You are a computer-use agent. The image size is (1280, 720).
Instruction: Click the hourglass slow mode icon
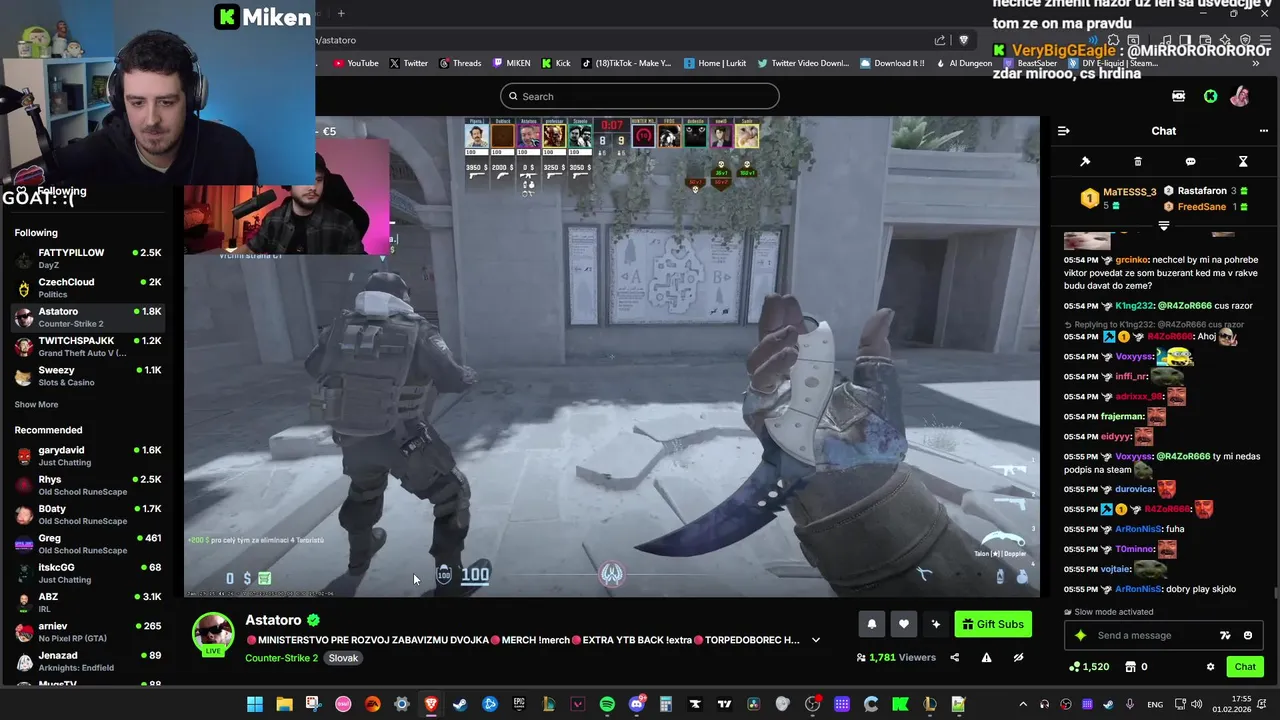click(x=1243, y=161)
